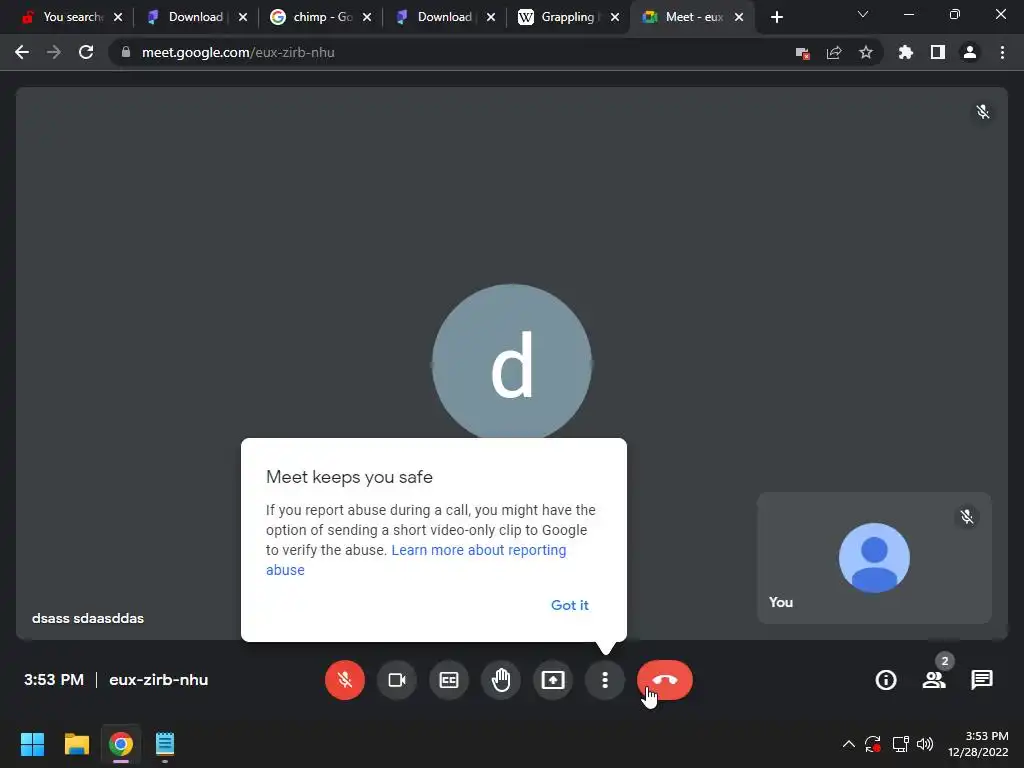Image resolution: width=1024 pixels, height=768 pixels.
Task: Open Notepad from taskbar
Action: [x=165, y=744]
